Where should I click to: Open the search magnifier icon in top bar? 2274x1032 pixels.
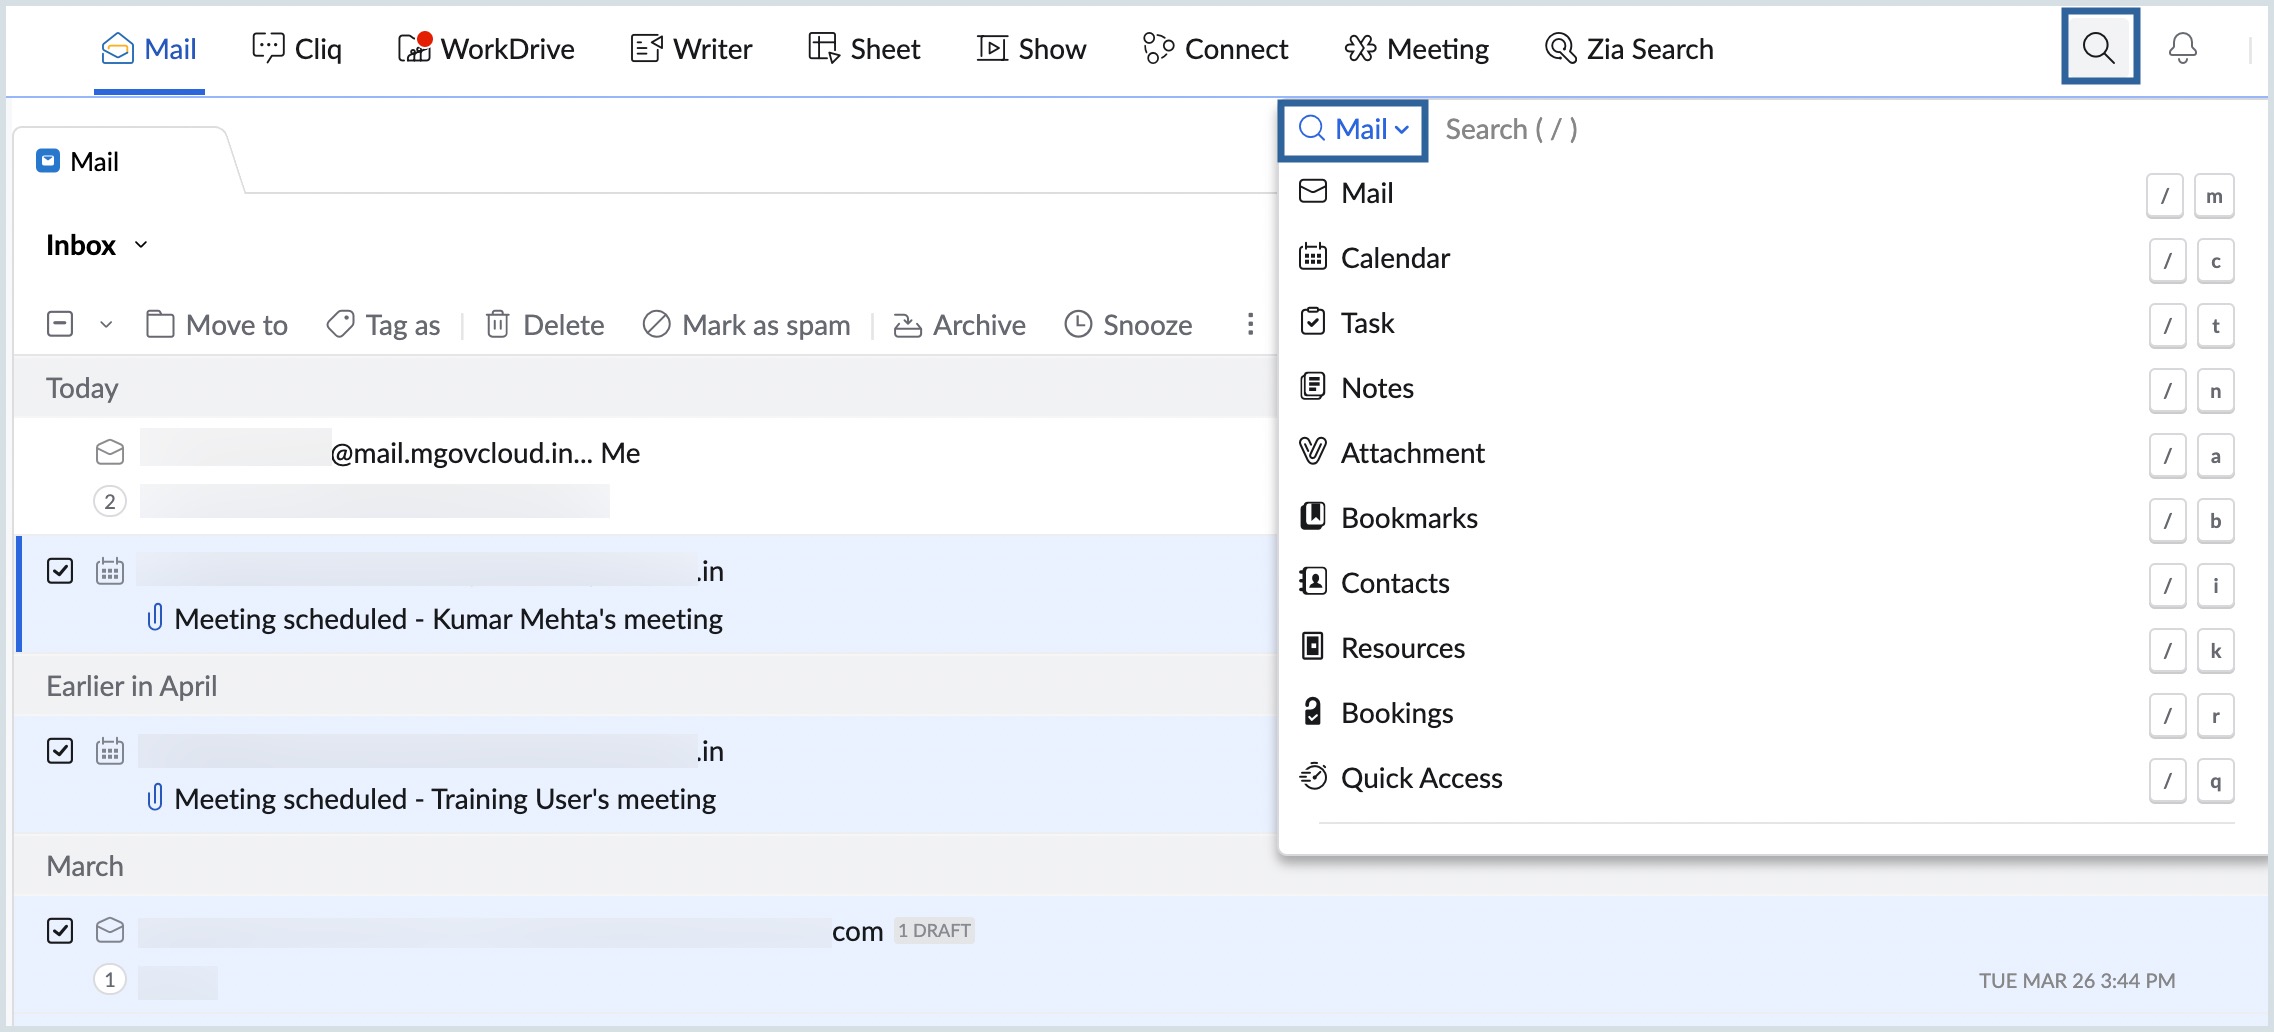tap(2099, 47)
